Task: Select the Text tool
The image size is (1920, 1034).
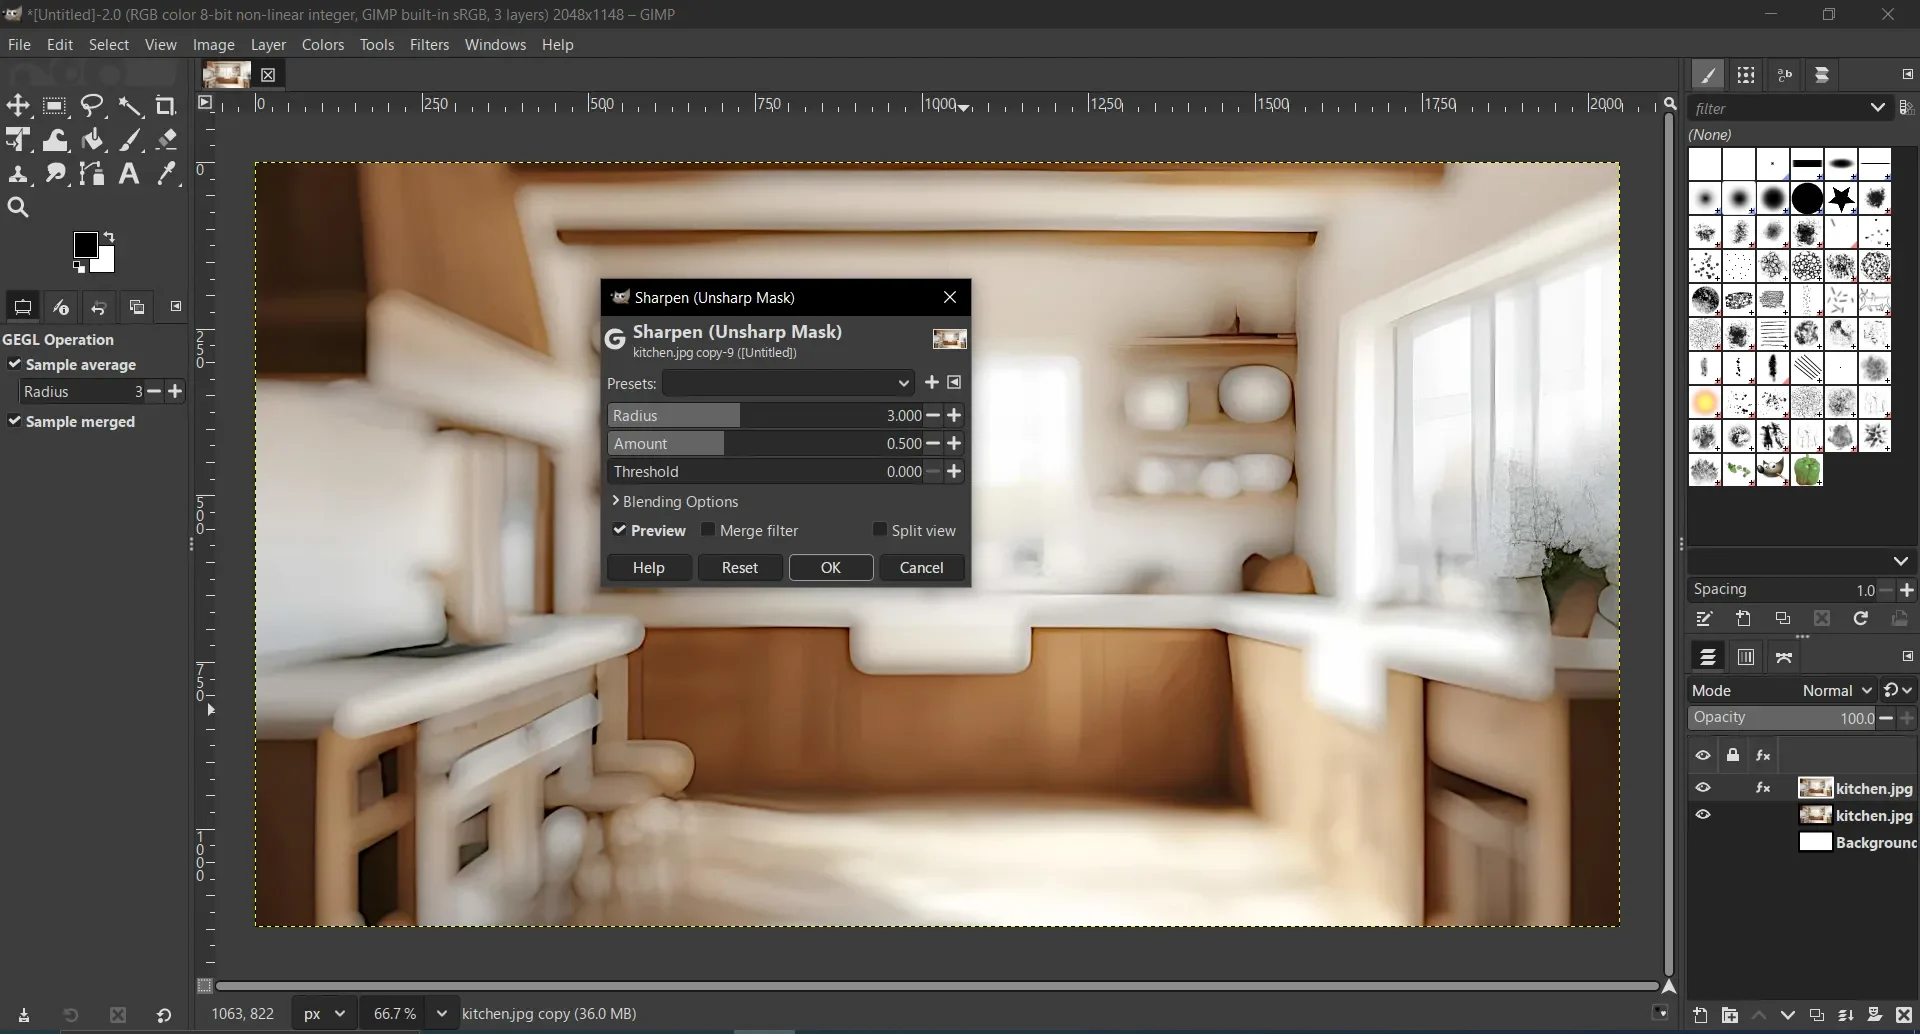Action: point(130,174)
